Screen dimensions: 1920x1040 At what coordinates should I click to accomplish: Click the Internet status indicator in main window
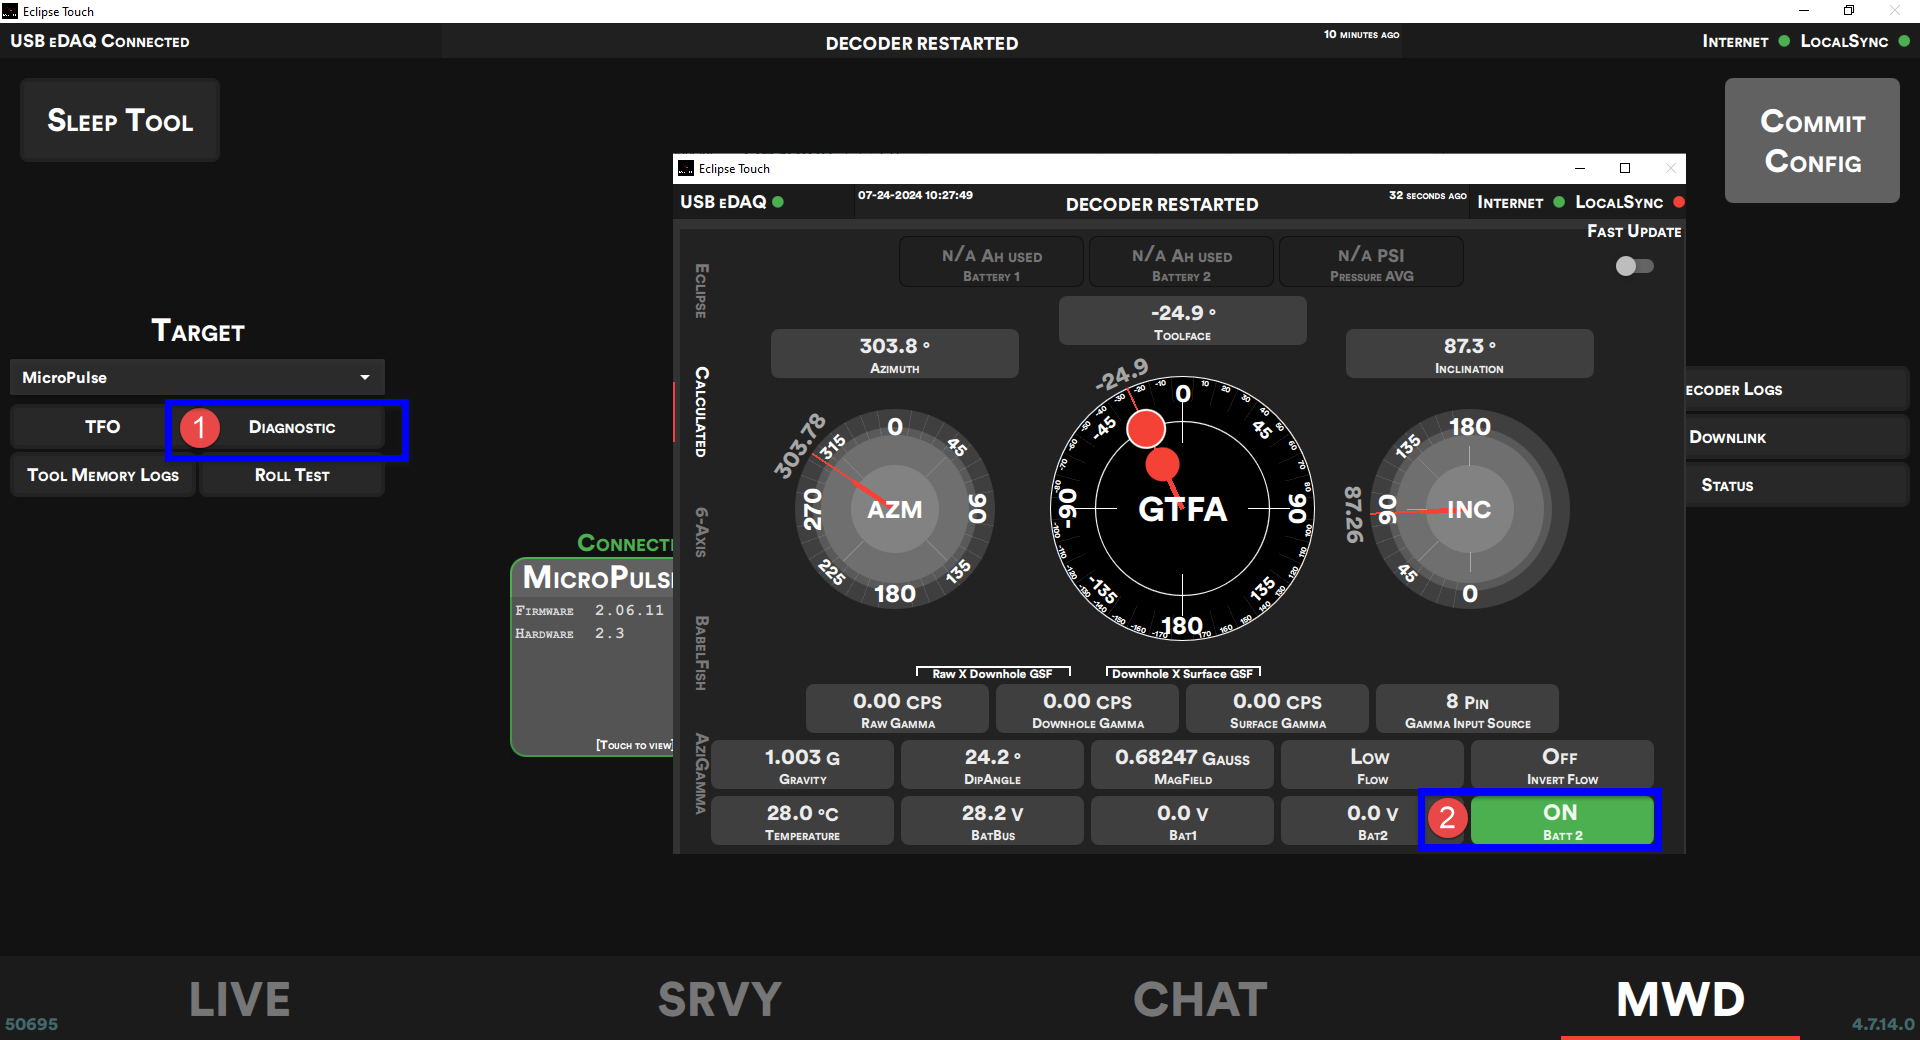click(1784, 41)
